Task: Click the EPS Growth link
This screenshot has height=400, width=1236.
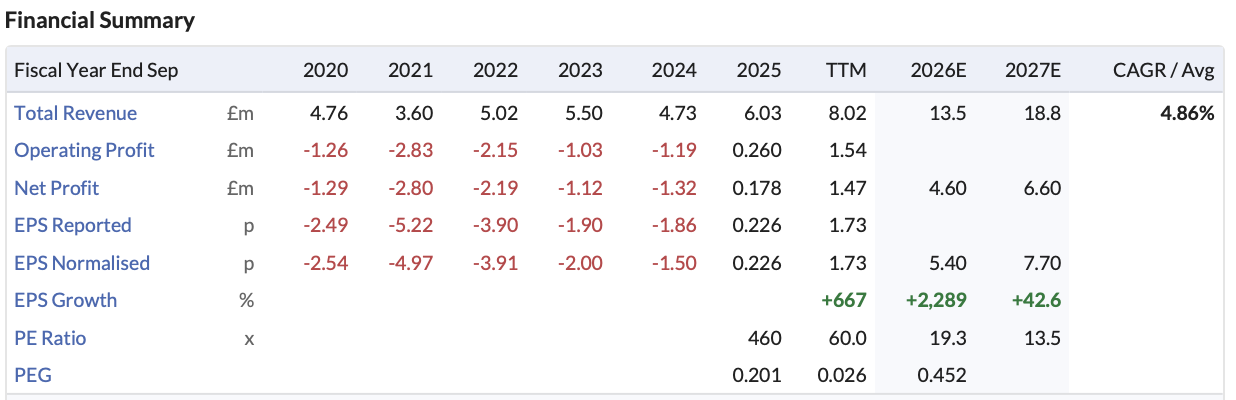Action: click(66, 300)
